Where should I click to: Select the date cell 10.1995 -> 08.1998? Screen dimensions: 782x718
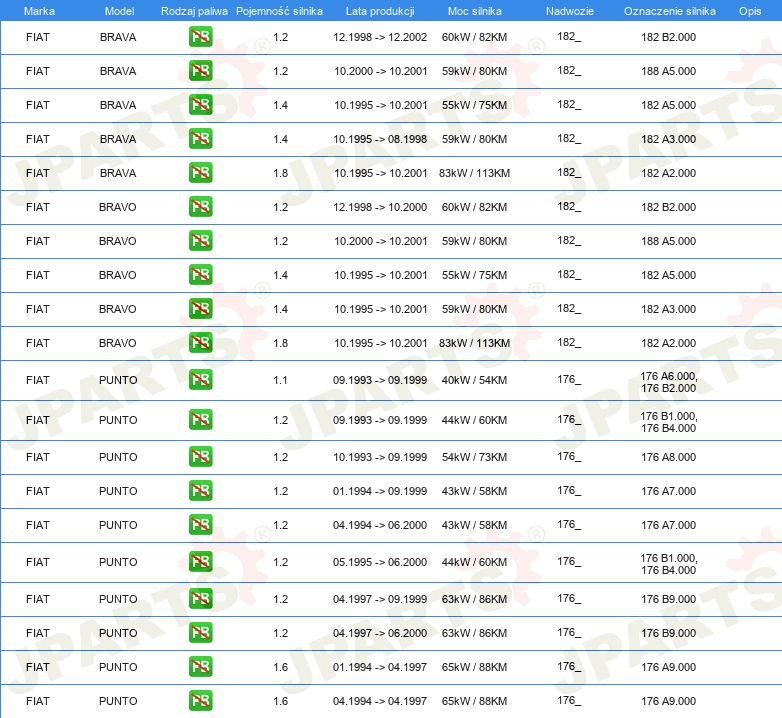point(380,139)
